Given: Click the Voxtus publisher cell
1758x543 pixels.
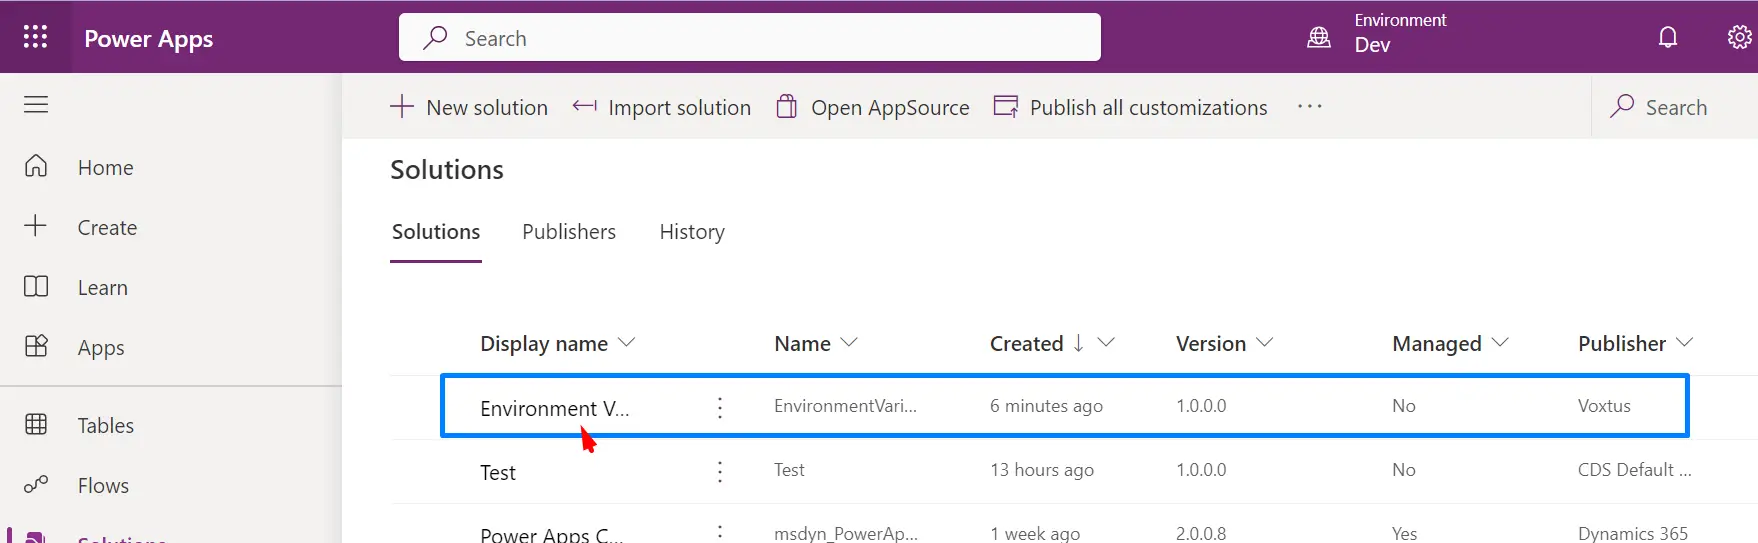Looking at the screenshot, I should [x=1604, y=406].
